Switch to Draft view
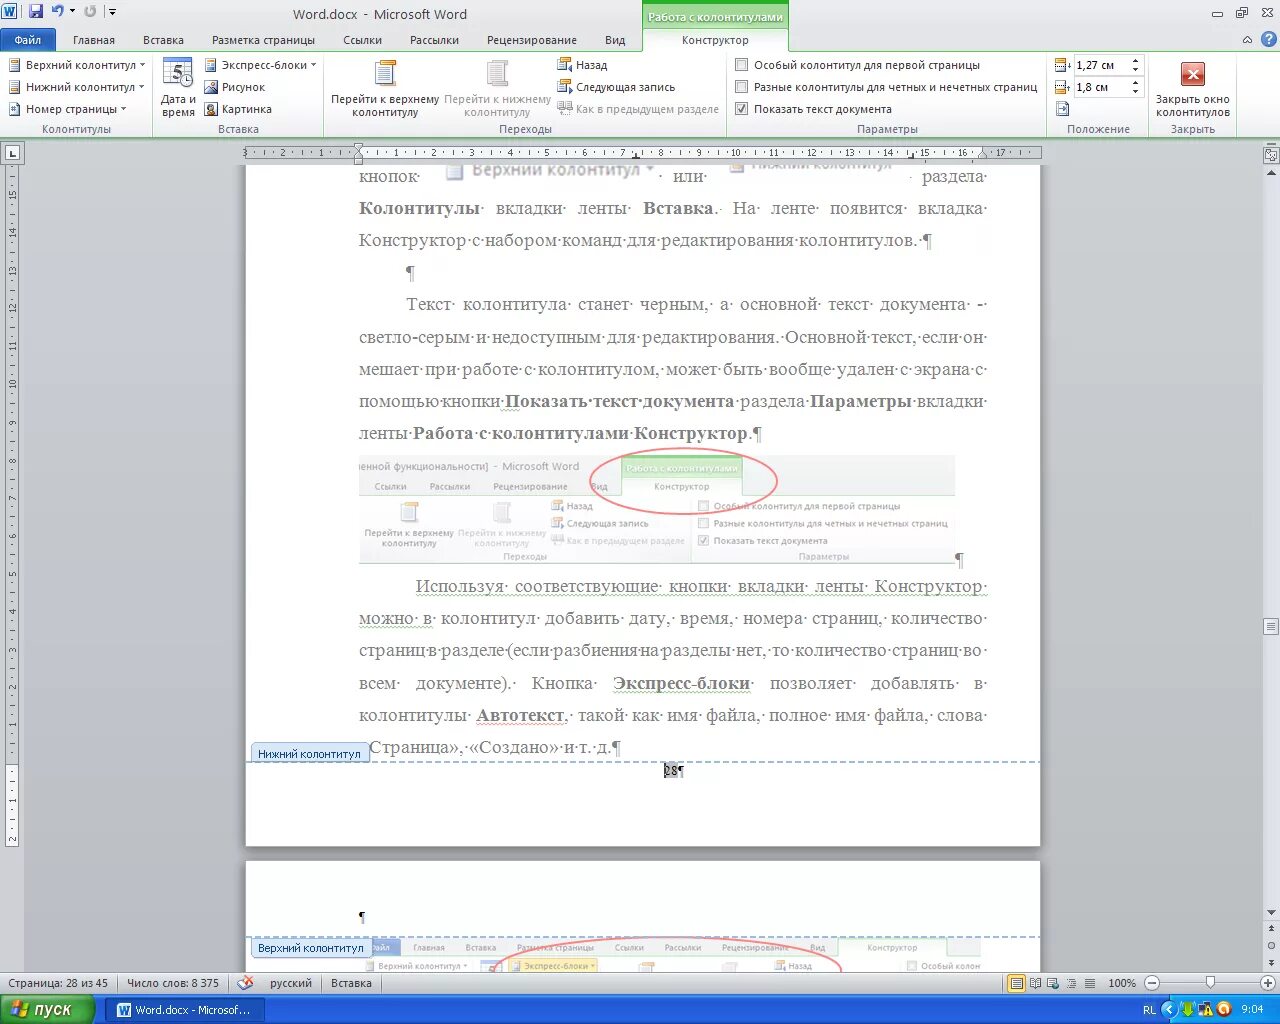This screenshot has height=1024, width=1280. click(1090, 983)
